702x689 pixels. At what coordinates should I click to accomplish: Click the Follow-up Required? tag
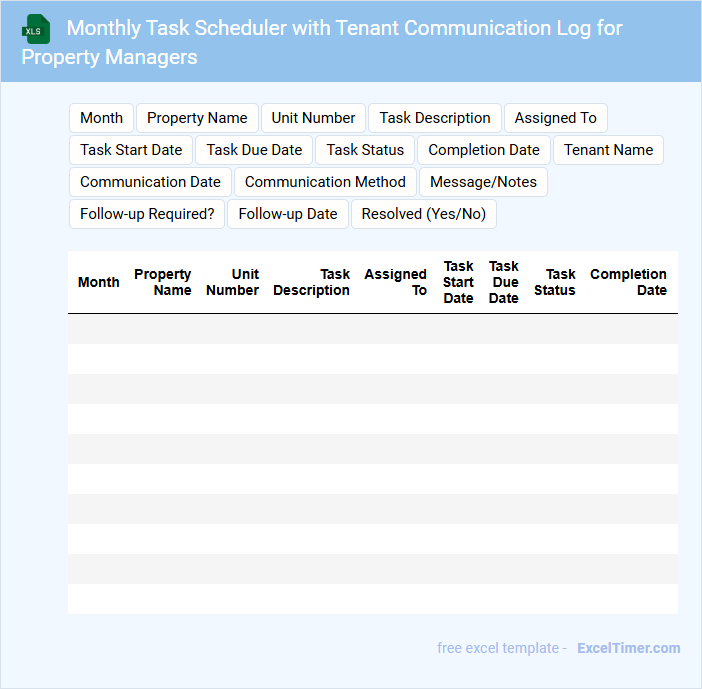pos(147,214)
